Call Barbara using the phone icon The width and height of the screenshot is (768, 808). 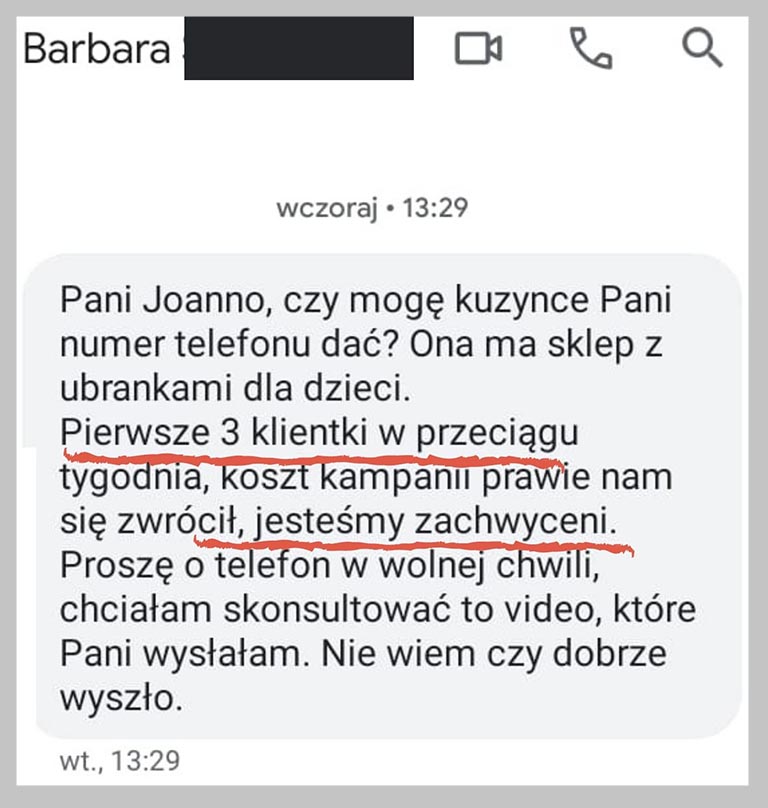pyautogui.click(x=591, y=48)
